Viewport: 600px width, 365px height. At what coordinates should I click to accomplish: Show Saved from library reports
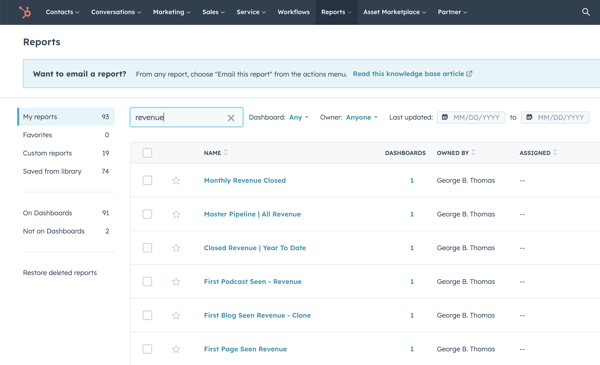[x=66, y=171]
